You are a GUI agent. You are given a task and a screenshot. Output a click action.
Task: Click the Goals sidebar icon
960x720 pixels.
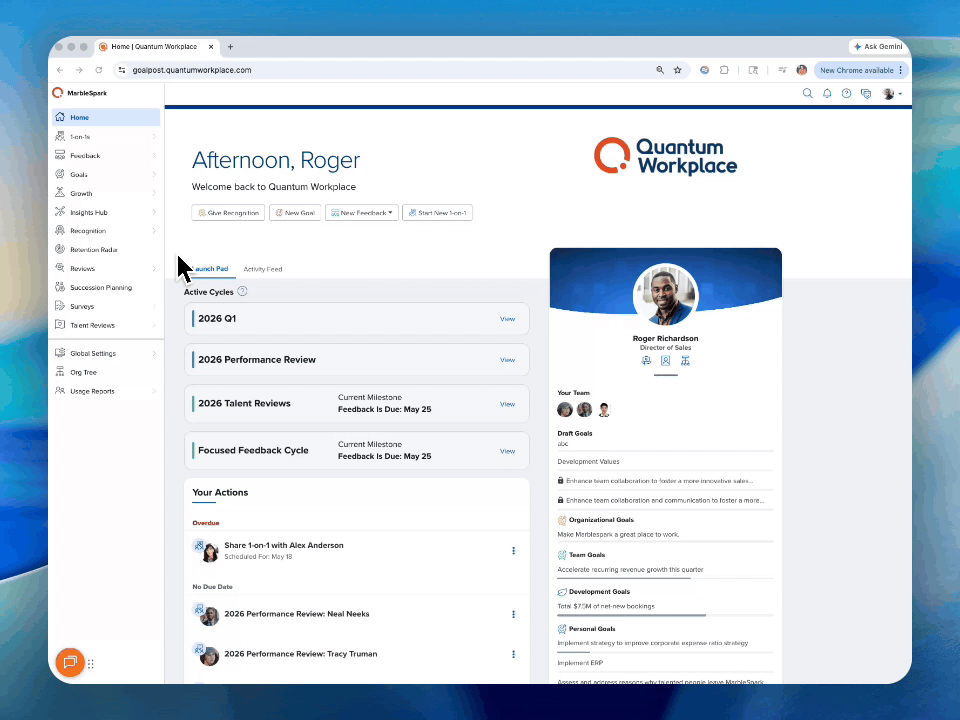pyautogui.click(x=60, y=174)
